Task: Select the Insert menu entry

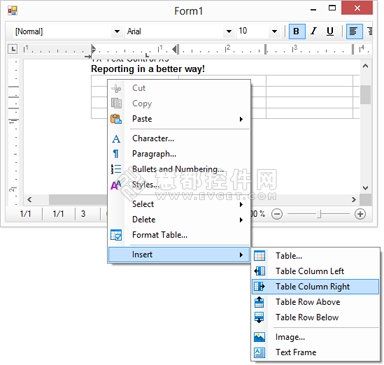Action: click(x=179, y=255)
